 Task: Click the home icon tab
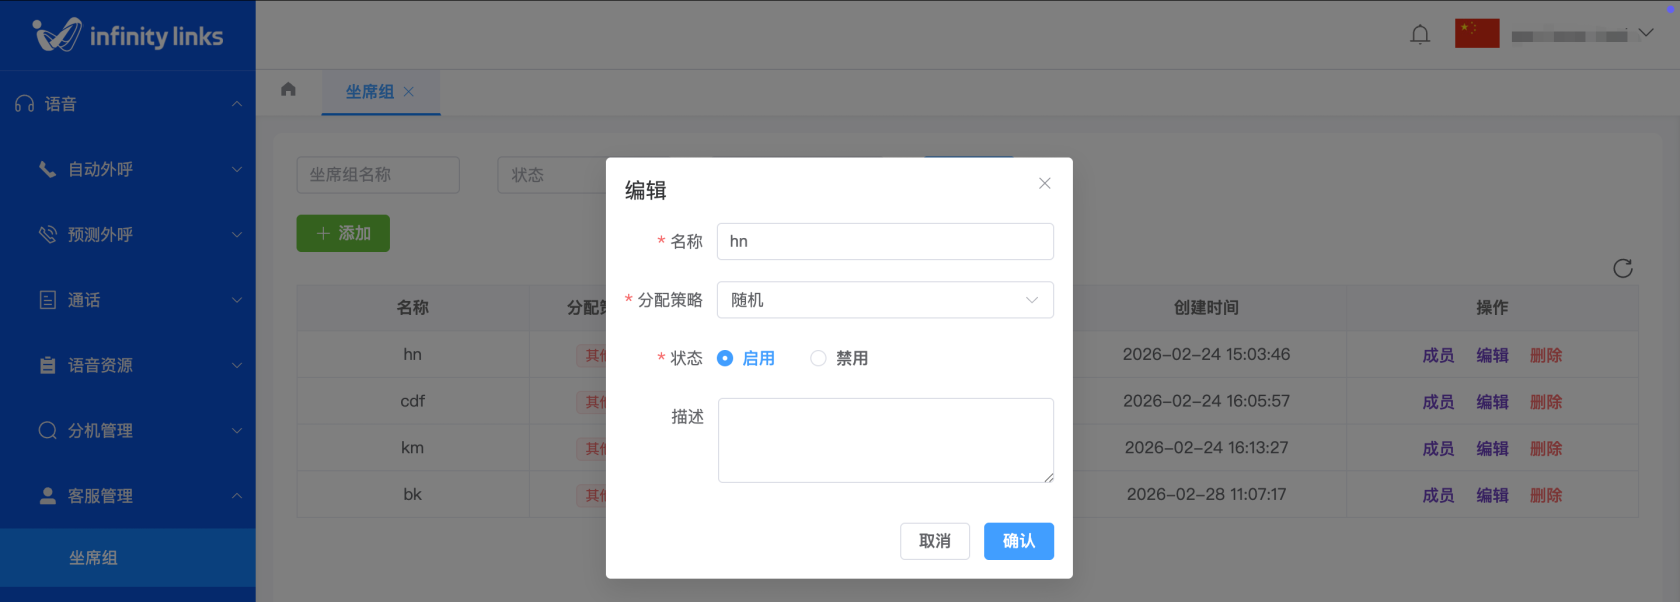(x=288, y=90)
